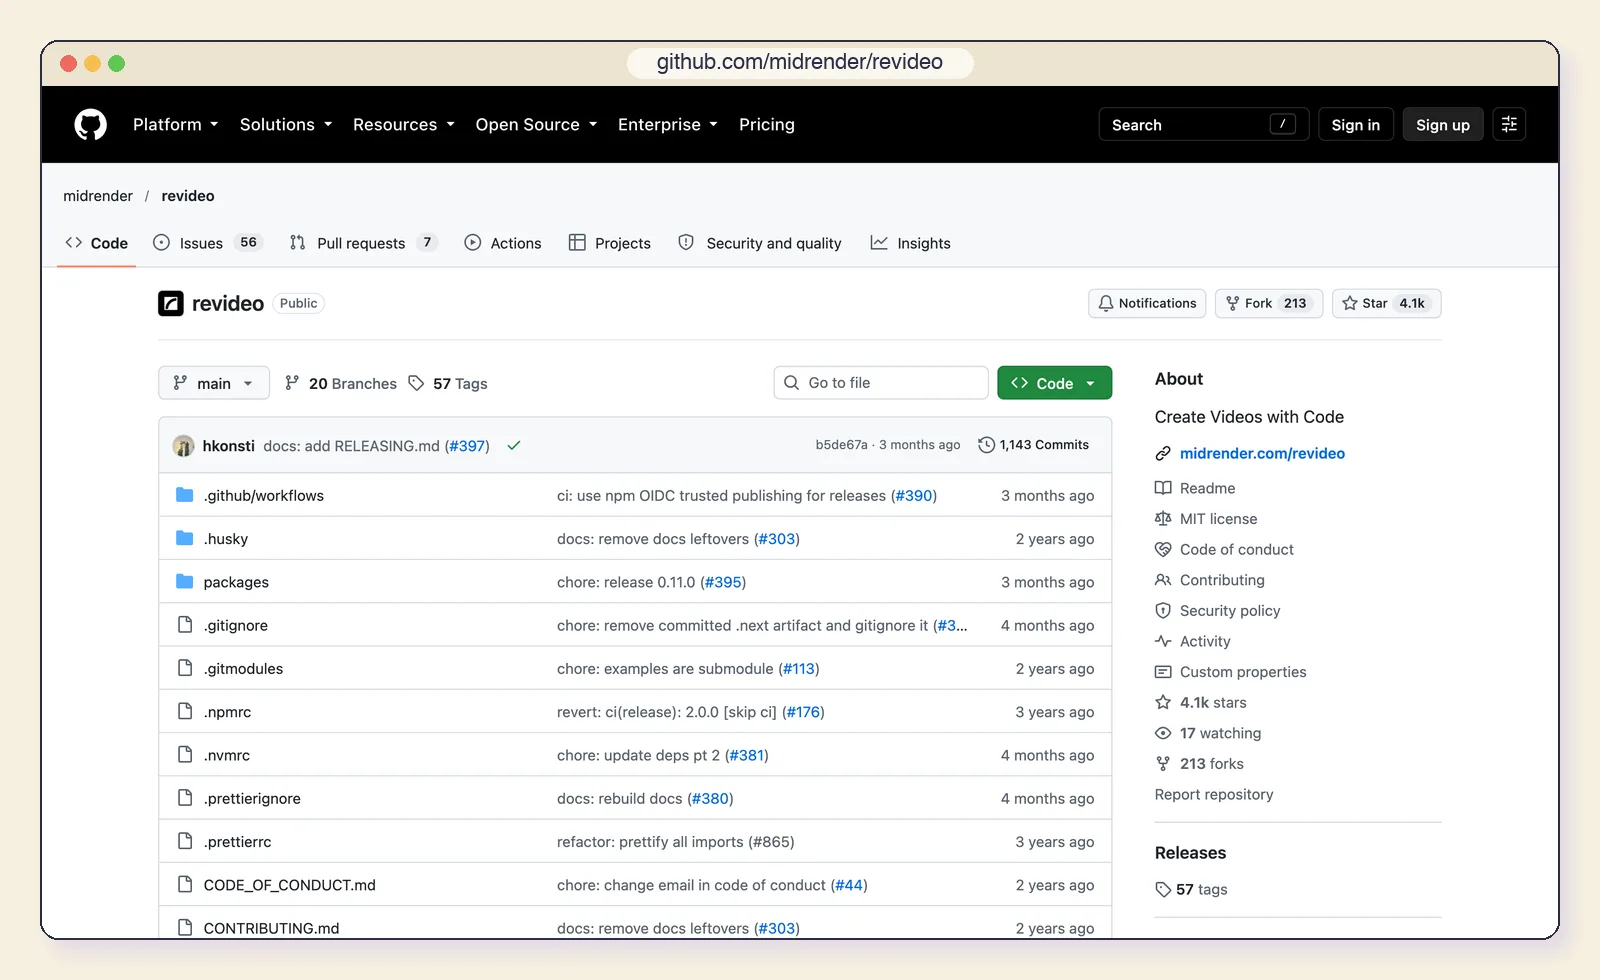Expand the Open Source menu
The height and width of the screenshot is (980, 1600).
pyautogui.click(x=536, y=125)
